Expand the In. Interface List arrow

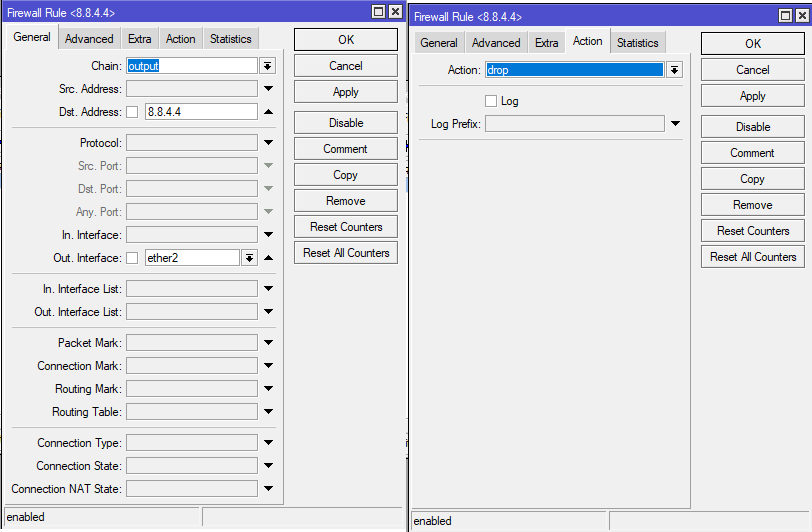(x=268, y=289)
